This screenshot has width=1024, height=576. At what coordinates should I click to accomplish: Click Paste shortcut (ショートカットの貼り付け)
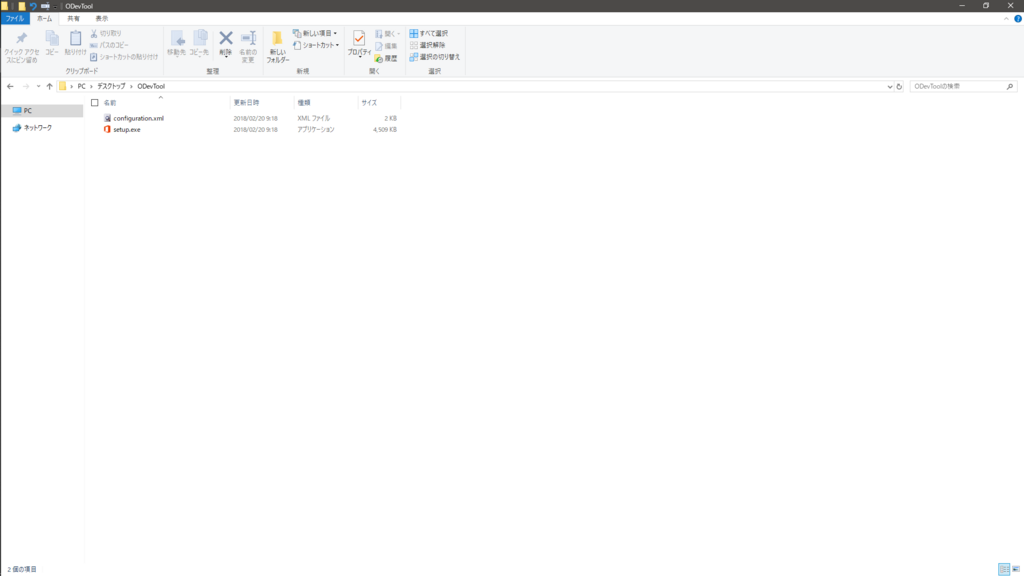pos(124,57)
